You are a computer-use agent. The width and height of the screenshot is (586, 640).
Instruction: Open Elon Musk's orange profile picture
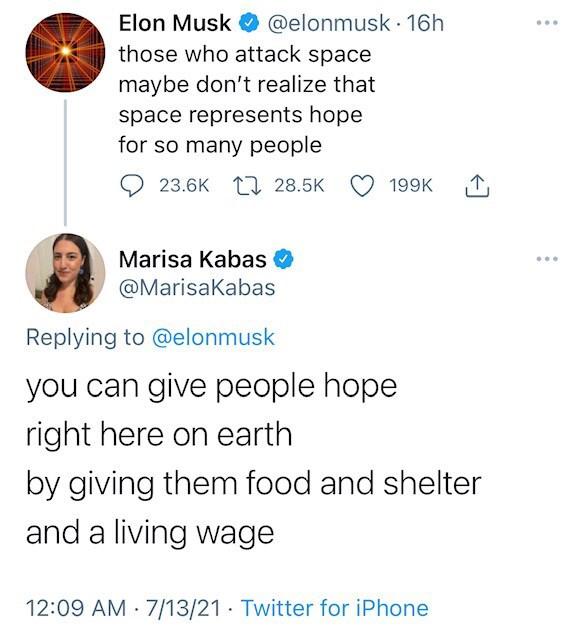click(x=65, y=52)
